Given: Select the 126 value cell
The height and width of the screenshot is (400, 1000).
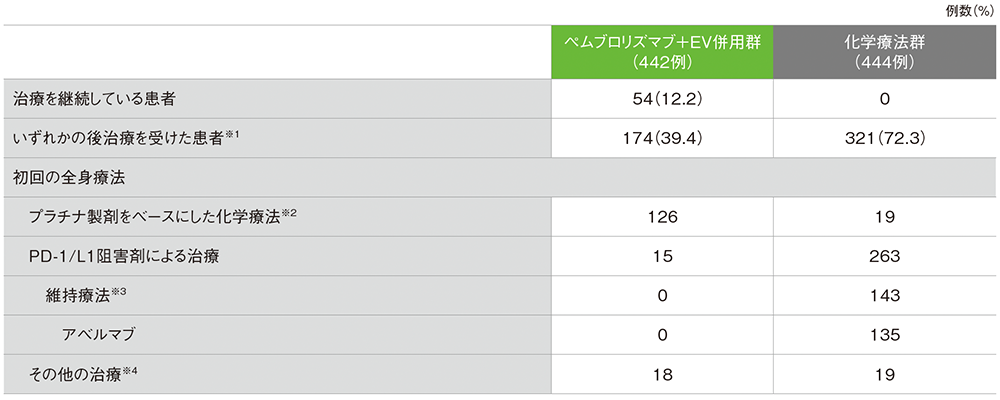Looking at the screenshot, I should pyautogui.click(x=663, y=217).
